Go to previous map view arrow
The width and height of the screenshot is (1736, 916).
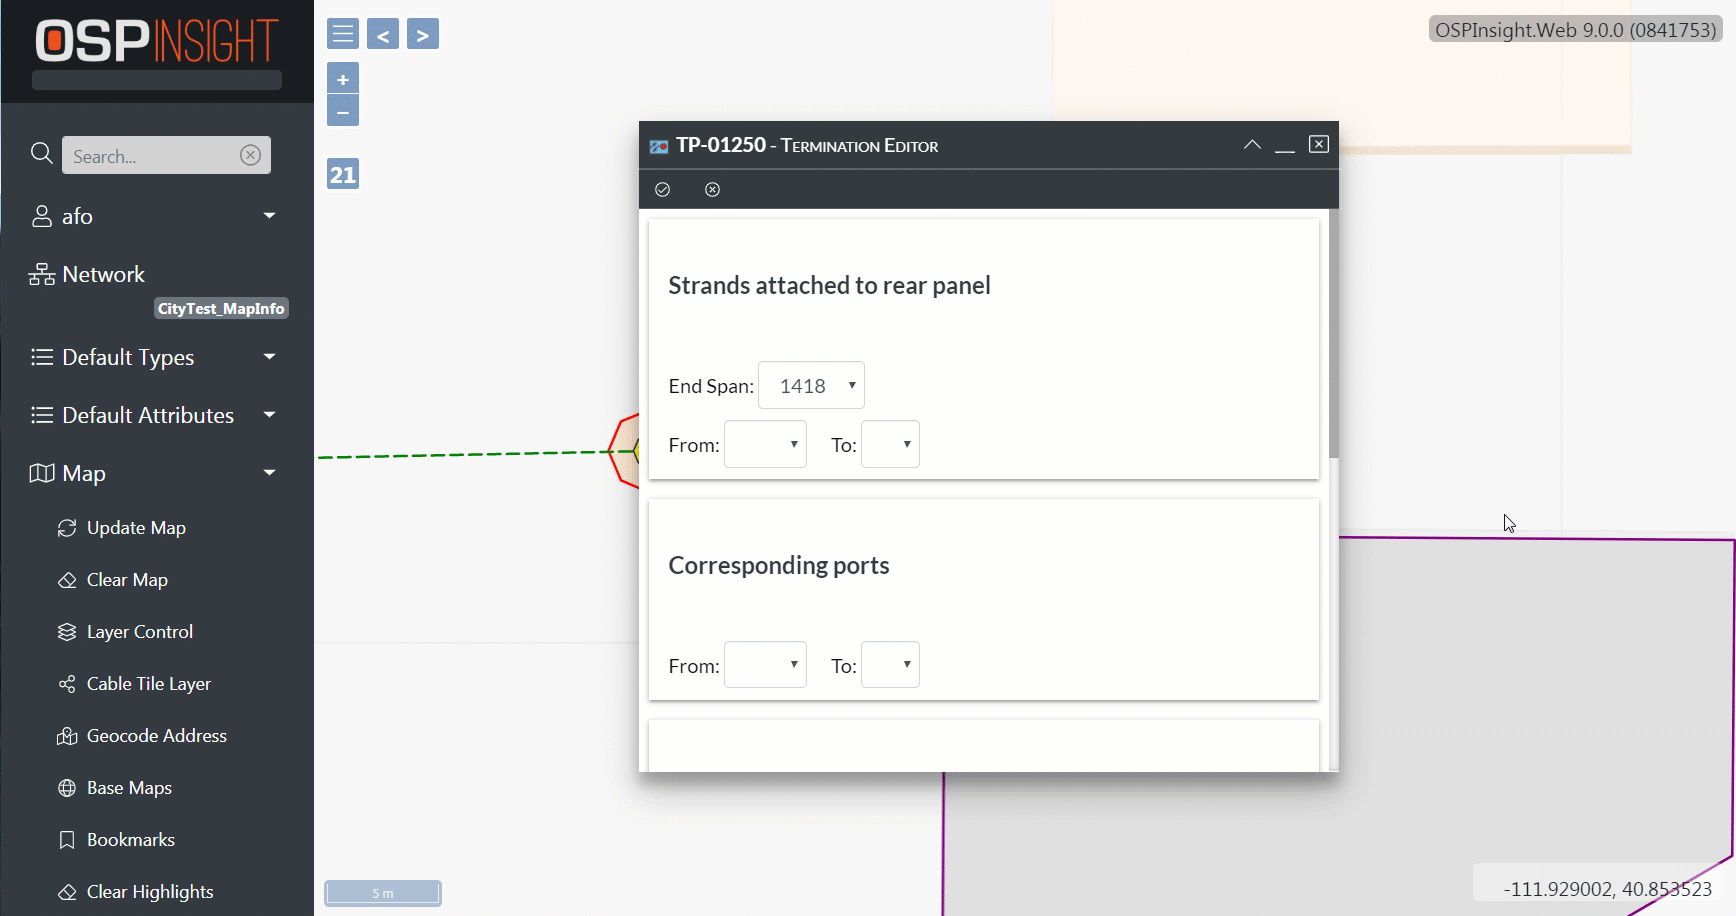[x=383, y=34]
